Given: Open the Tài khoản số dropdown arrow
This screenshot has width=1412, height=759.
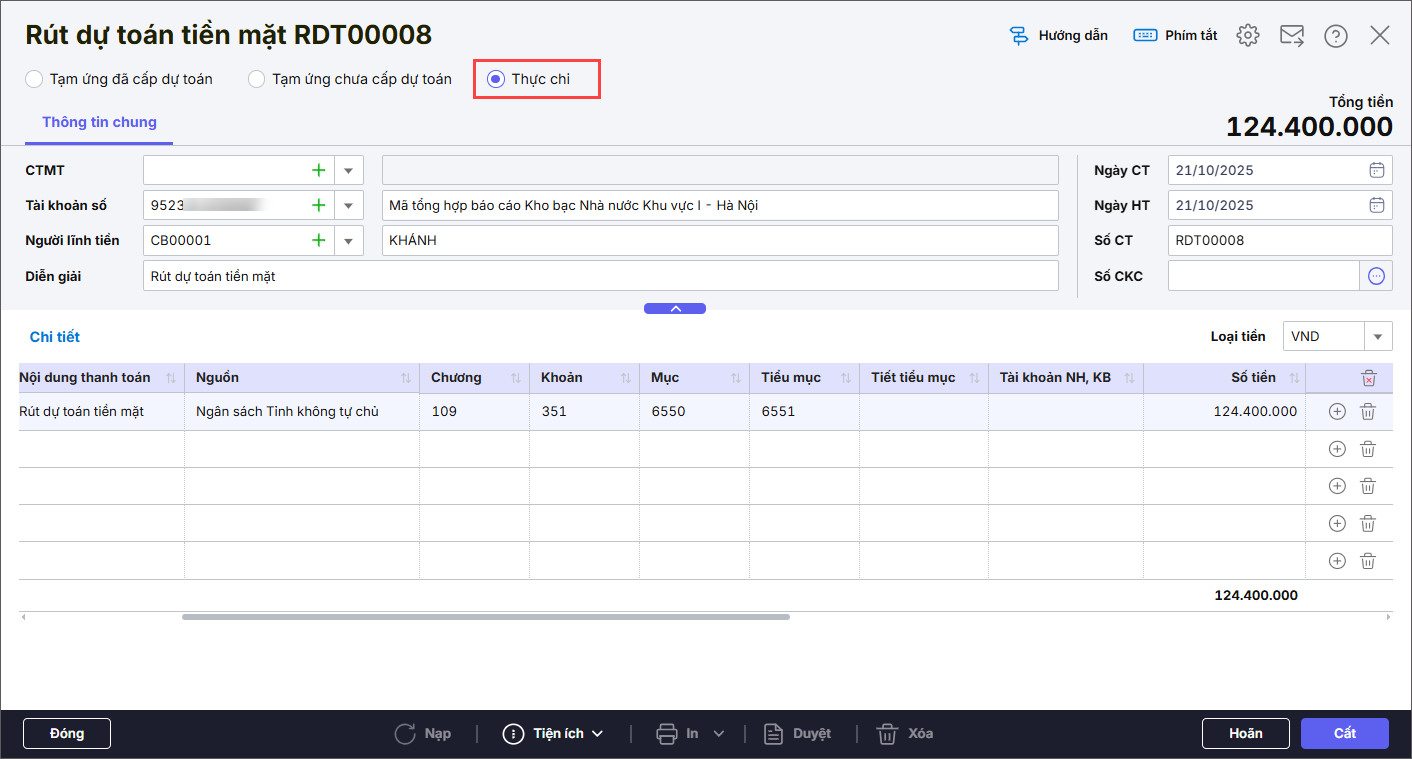Looking at the screenshot, I should 348,206.
